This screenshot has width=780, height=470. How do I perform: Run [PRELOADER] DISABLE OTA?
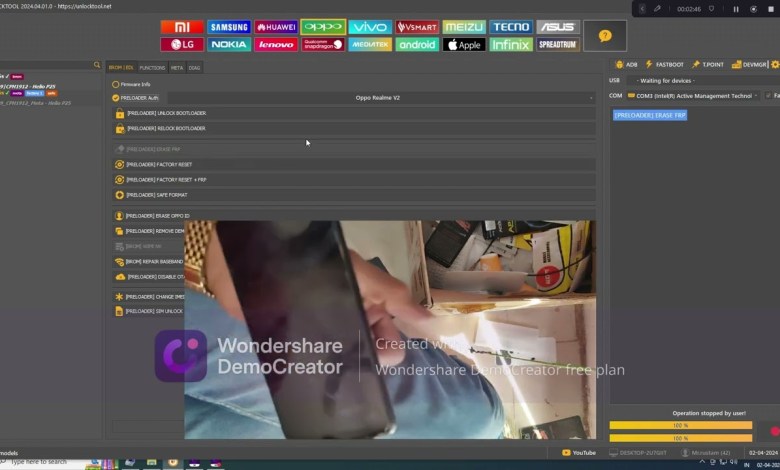click(148, 277)
